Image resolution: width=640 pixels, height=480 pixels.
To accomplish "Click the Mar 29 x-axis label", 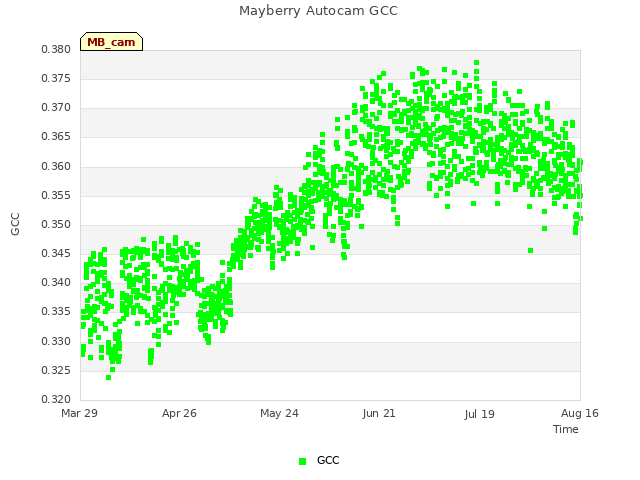I will [80, 413].
